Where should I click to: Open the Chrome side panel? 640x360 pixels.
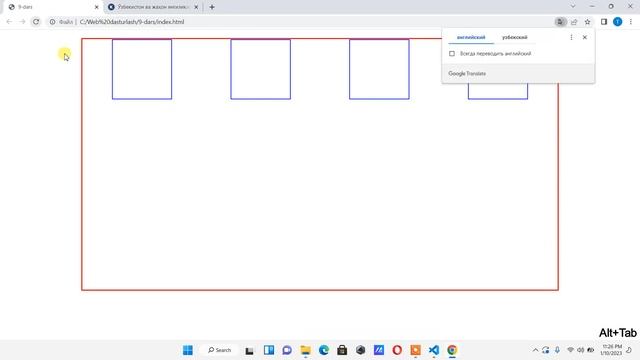tap(604, 22)
